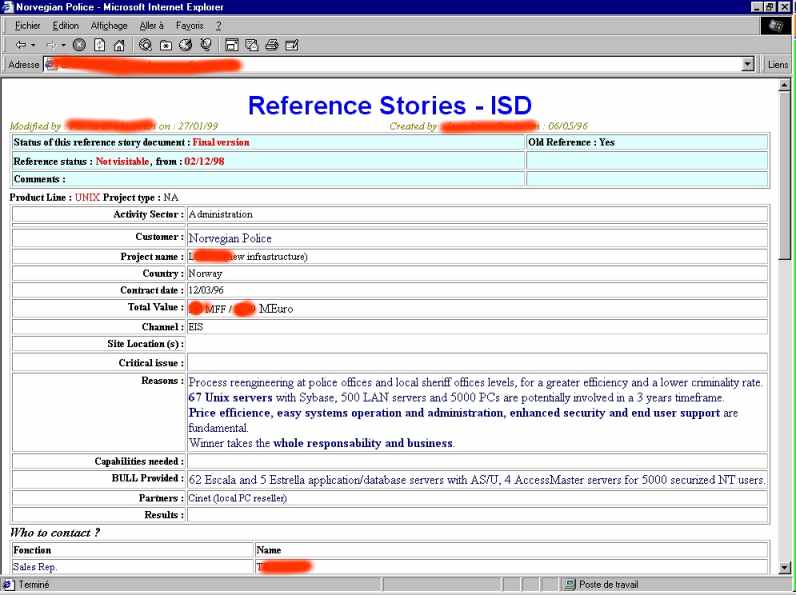Open the ? help menu
The height and width of the screenshot is (595, 796).
[x=218, y=25]
